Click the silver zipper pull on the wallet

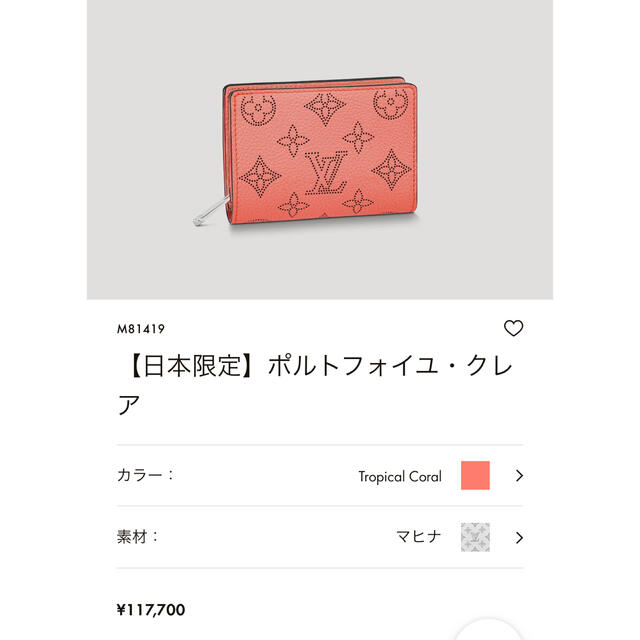tap(211, 211)
